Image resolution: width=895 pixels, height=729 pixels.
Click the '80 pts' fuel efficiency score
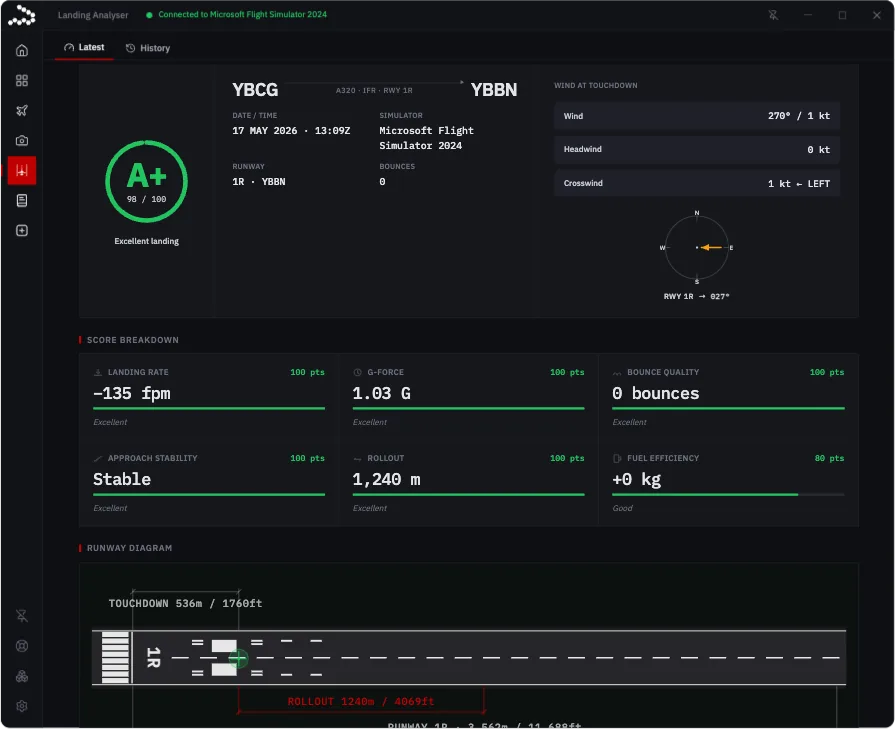click(829, 458)
